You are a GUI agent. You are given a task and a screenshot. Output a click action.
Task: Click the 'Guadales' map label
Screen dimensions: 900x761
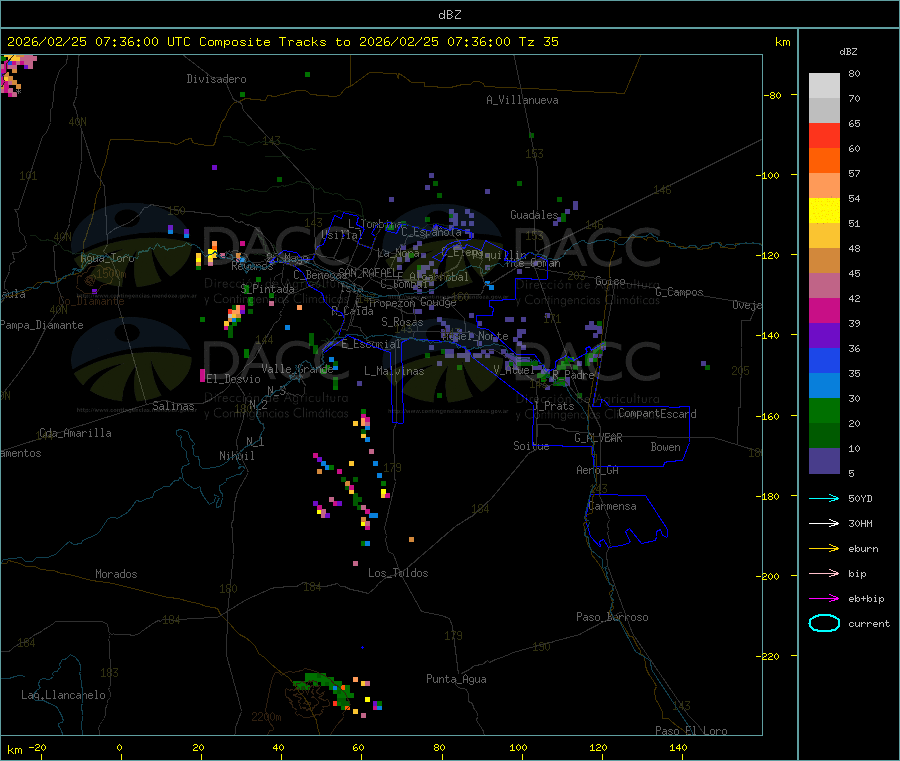[534, 215]
